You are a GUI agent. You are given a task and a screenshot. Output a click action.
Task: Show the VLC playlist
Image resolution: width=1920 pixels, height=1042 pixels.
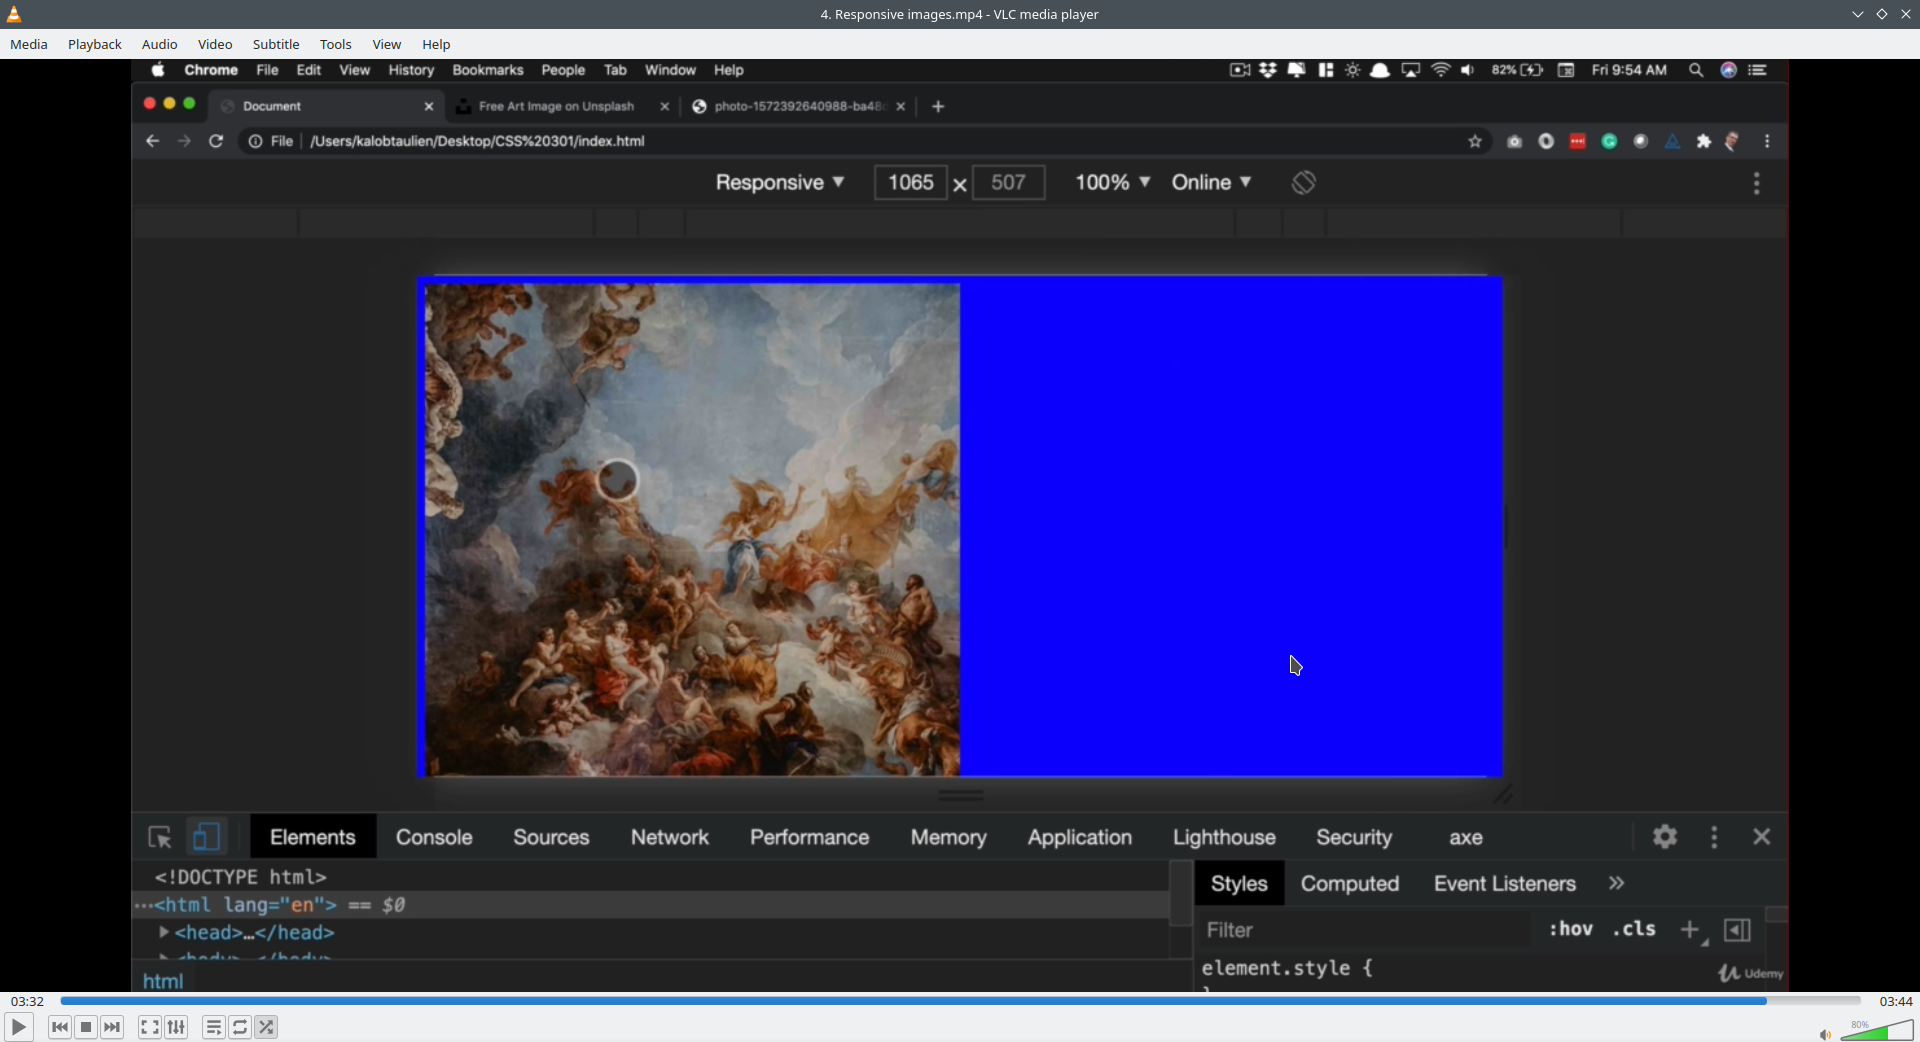pos(214,1027)
